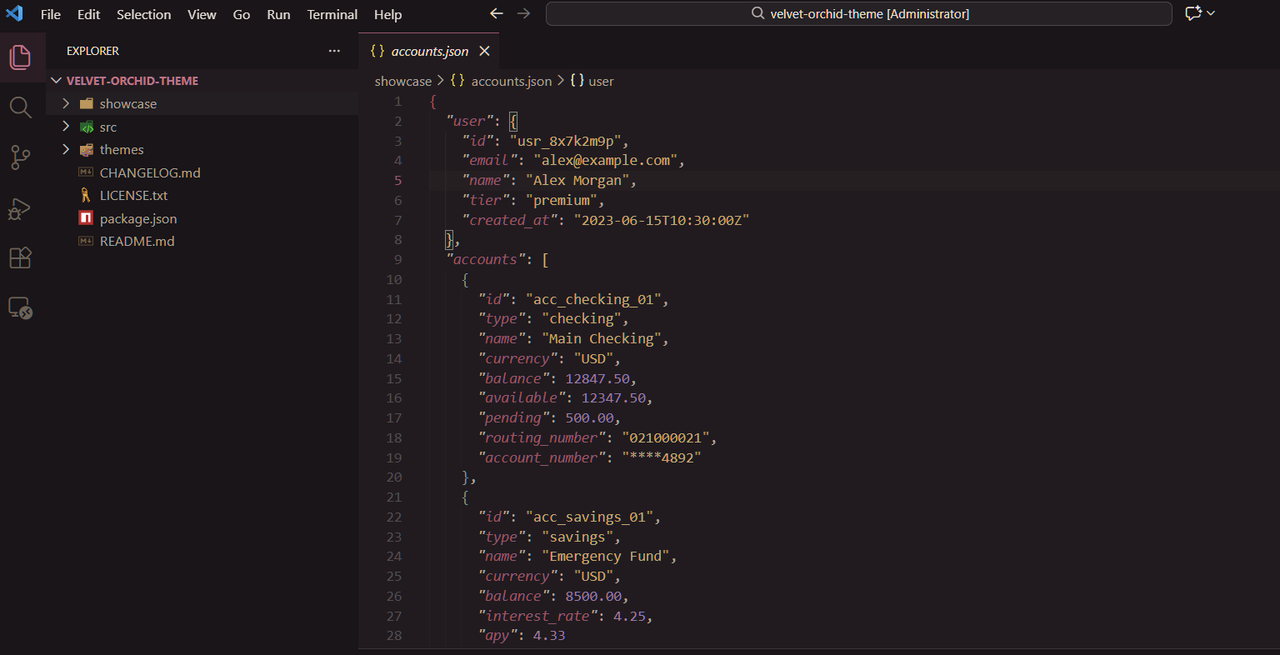Click the src folder icon
Screen dimensions: 1280x655
point(86,127)
